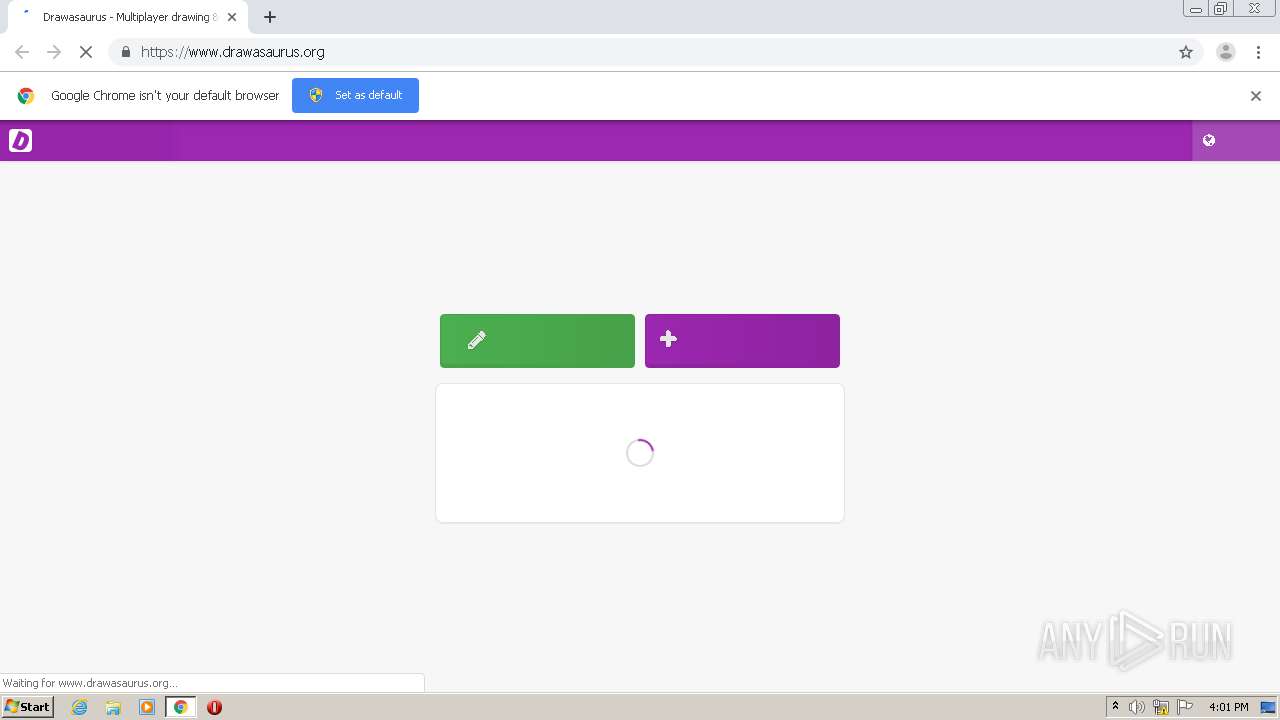View site security lock information
Screen dimensions: 1280x720
pyautogui.click(x=125, y=52)
